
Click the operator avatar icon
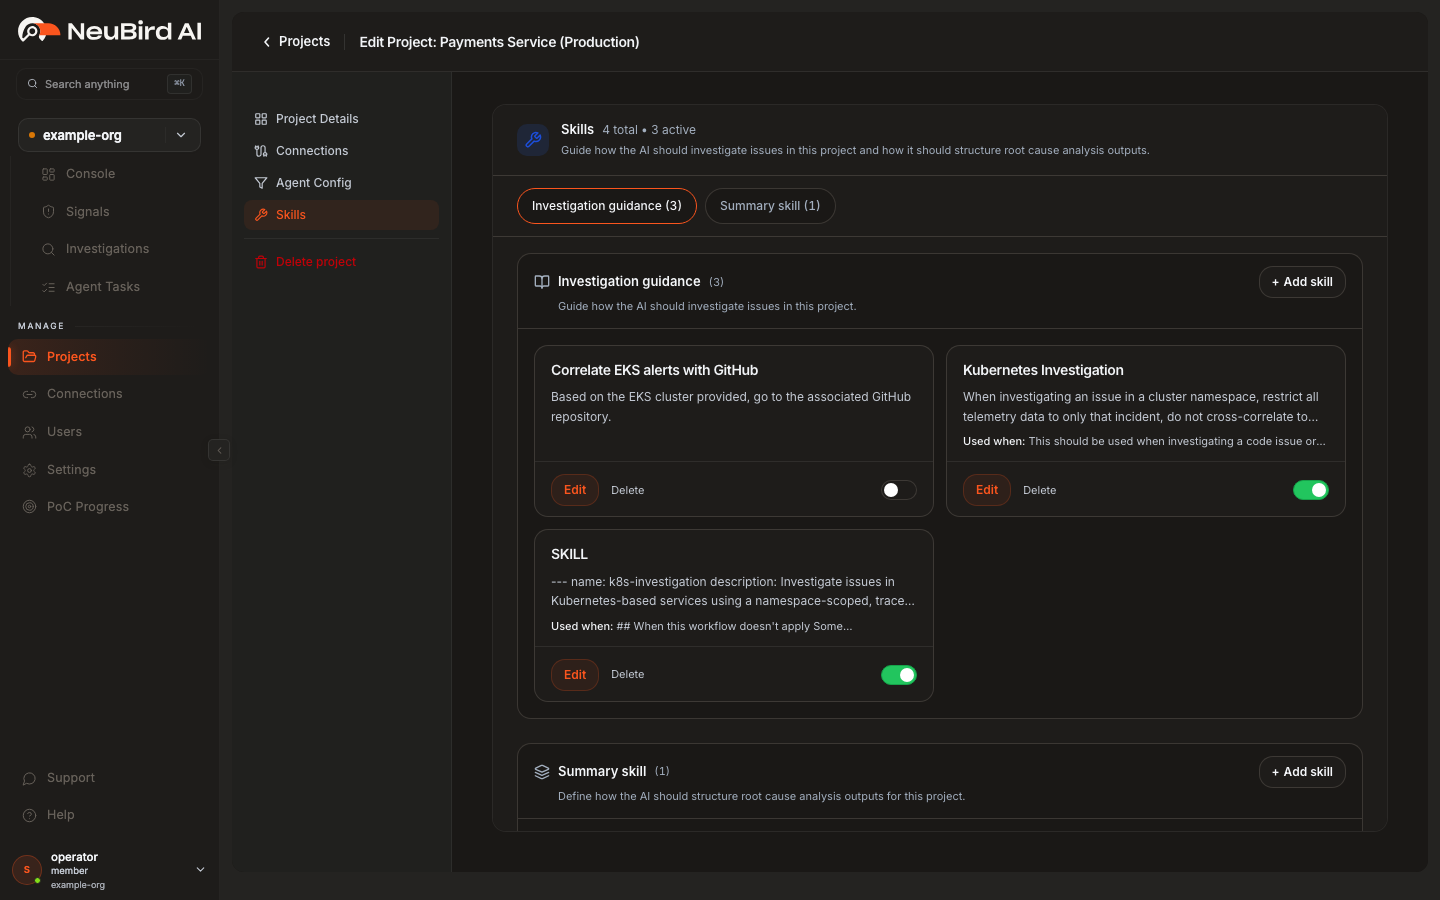click(26, 870)
